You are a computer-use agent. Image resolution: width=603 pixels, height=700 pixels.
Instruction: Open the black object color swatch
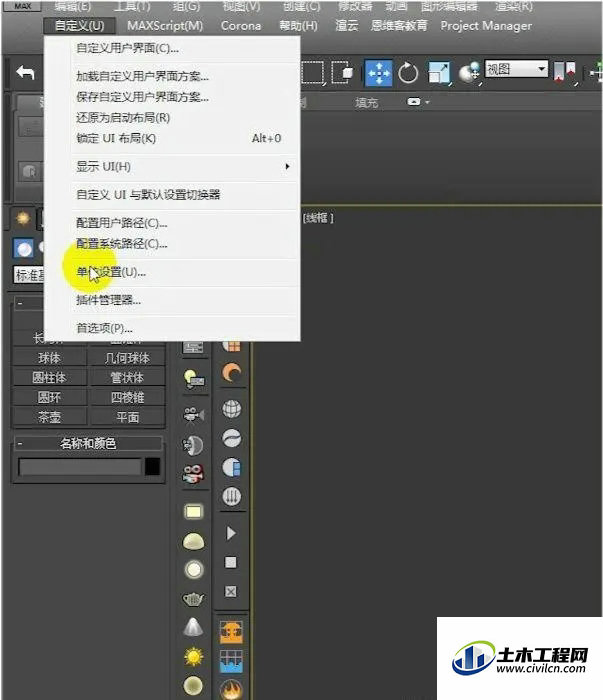point(152,467)
